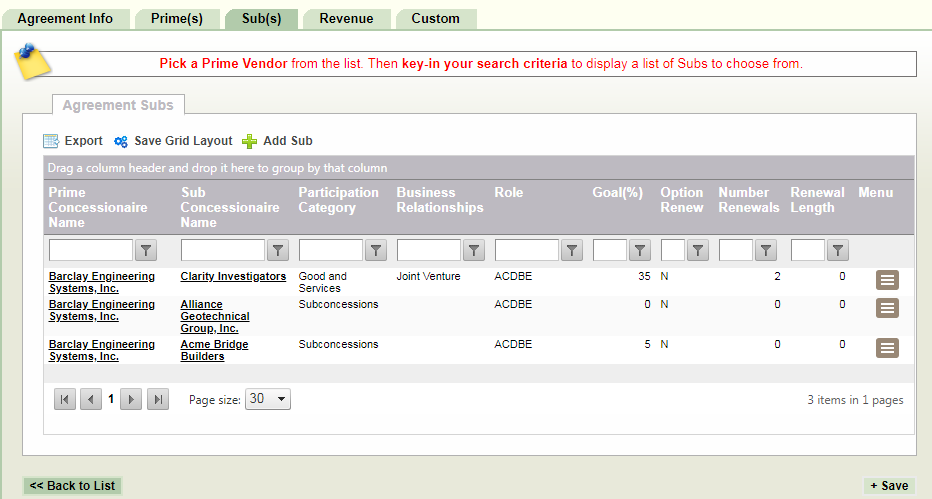Open the Agreement Info tab
This screenshot has width=932, height=499.
pos(66,19)
